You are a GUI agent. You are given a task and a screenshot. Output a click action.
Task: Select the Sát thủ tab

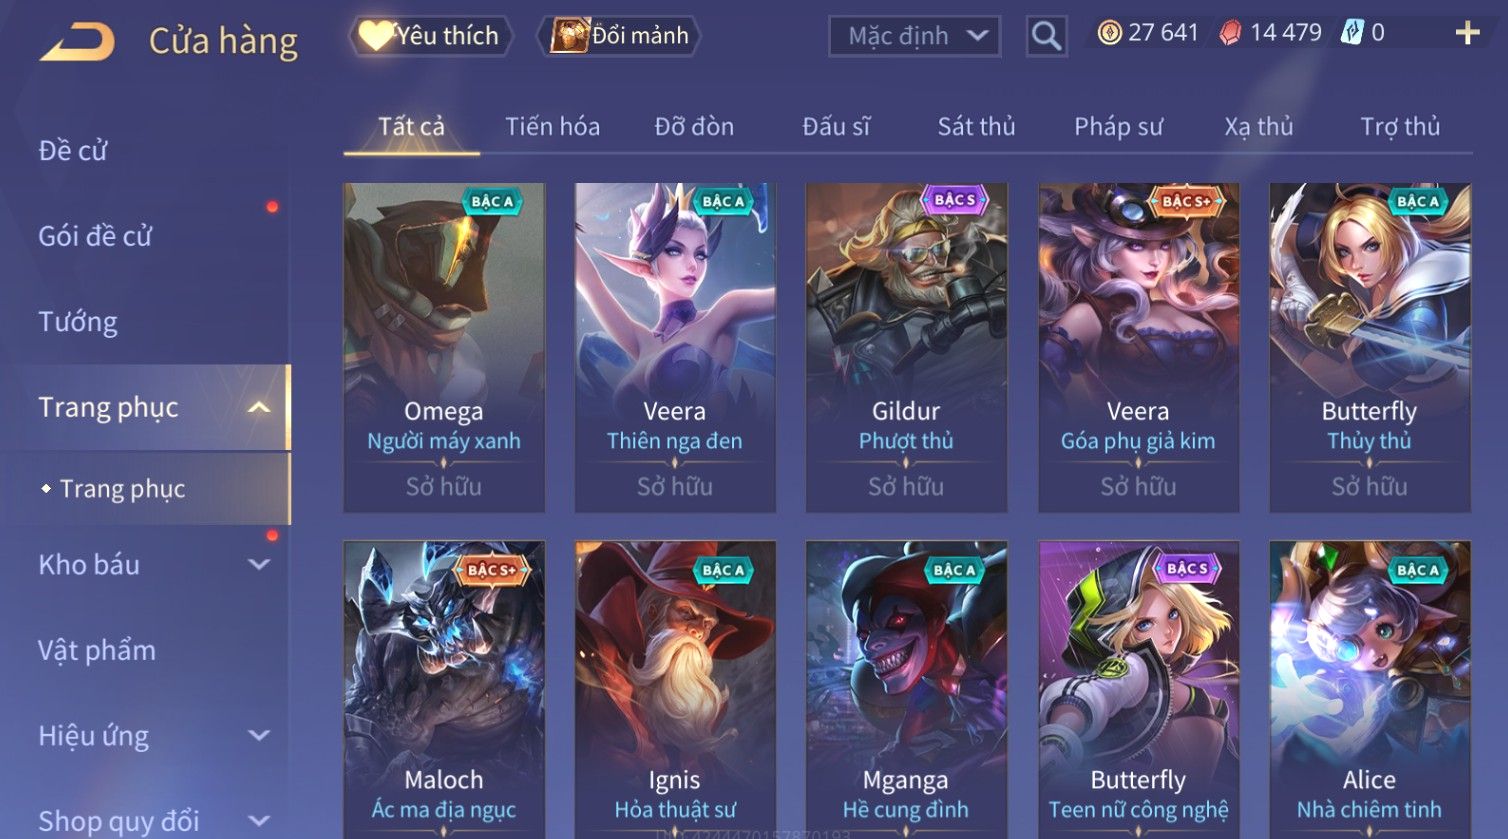pos(976,127)
